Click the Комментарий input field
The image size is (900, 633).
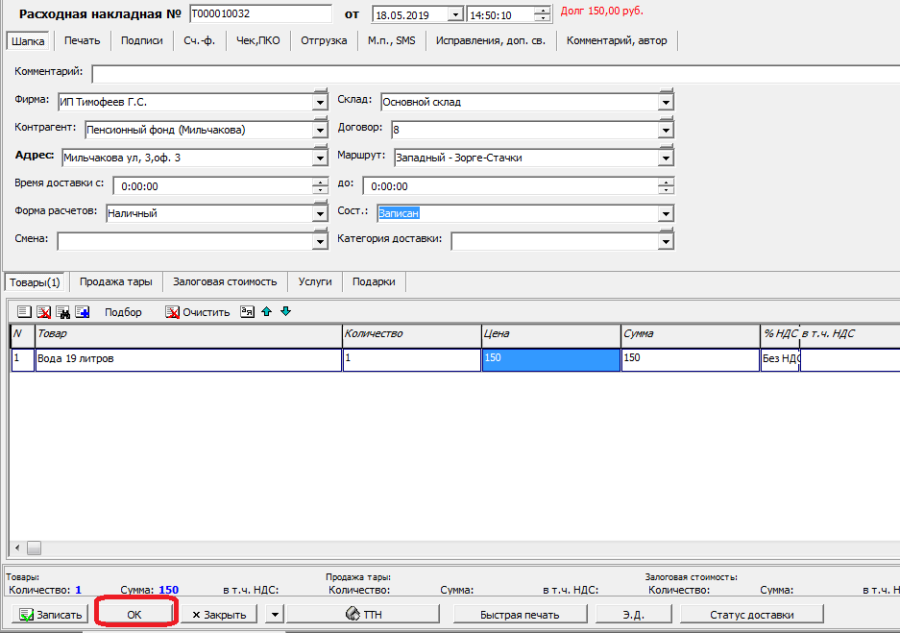[490, 74]
